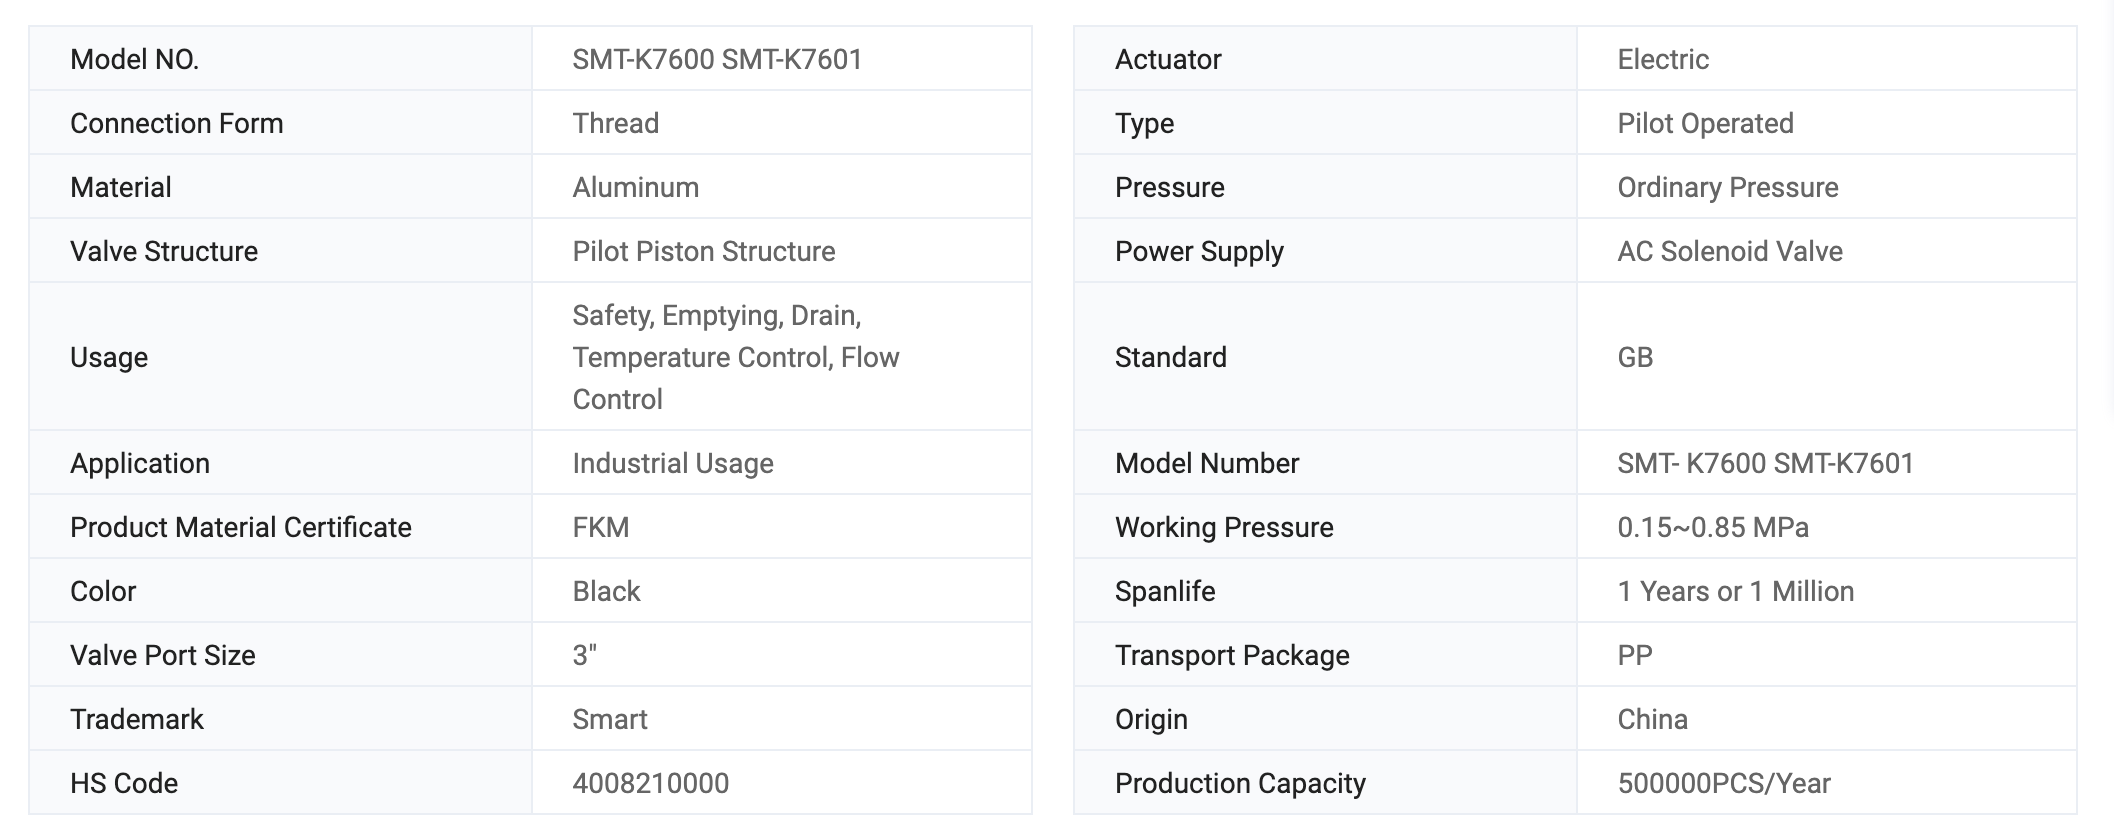Select the Industrial Usage application value
This screenshot has height=834, width=2114.
673,463
